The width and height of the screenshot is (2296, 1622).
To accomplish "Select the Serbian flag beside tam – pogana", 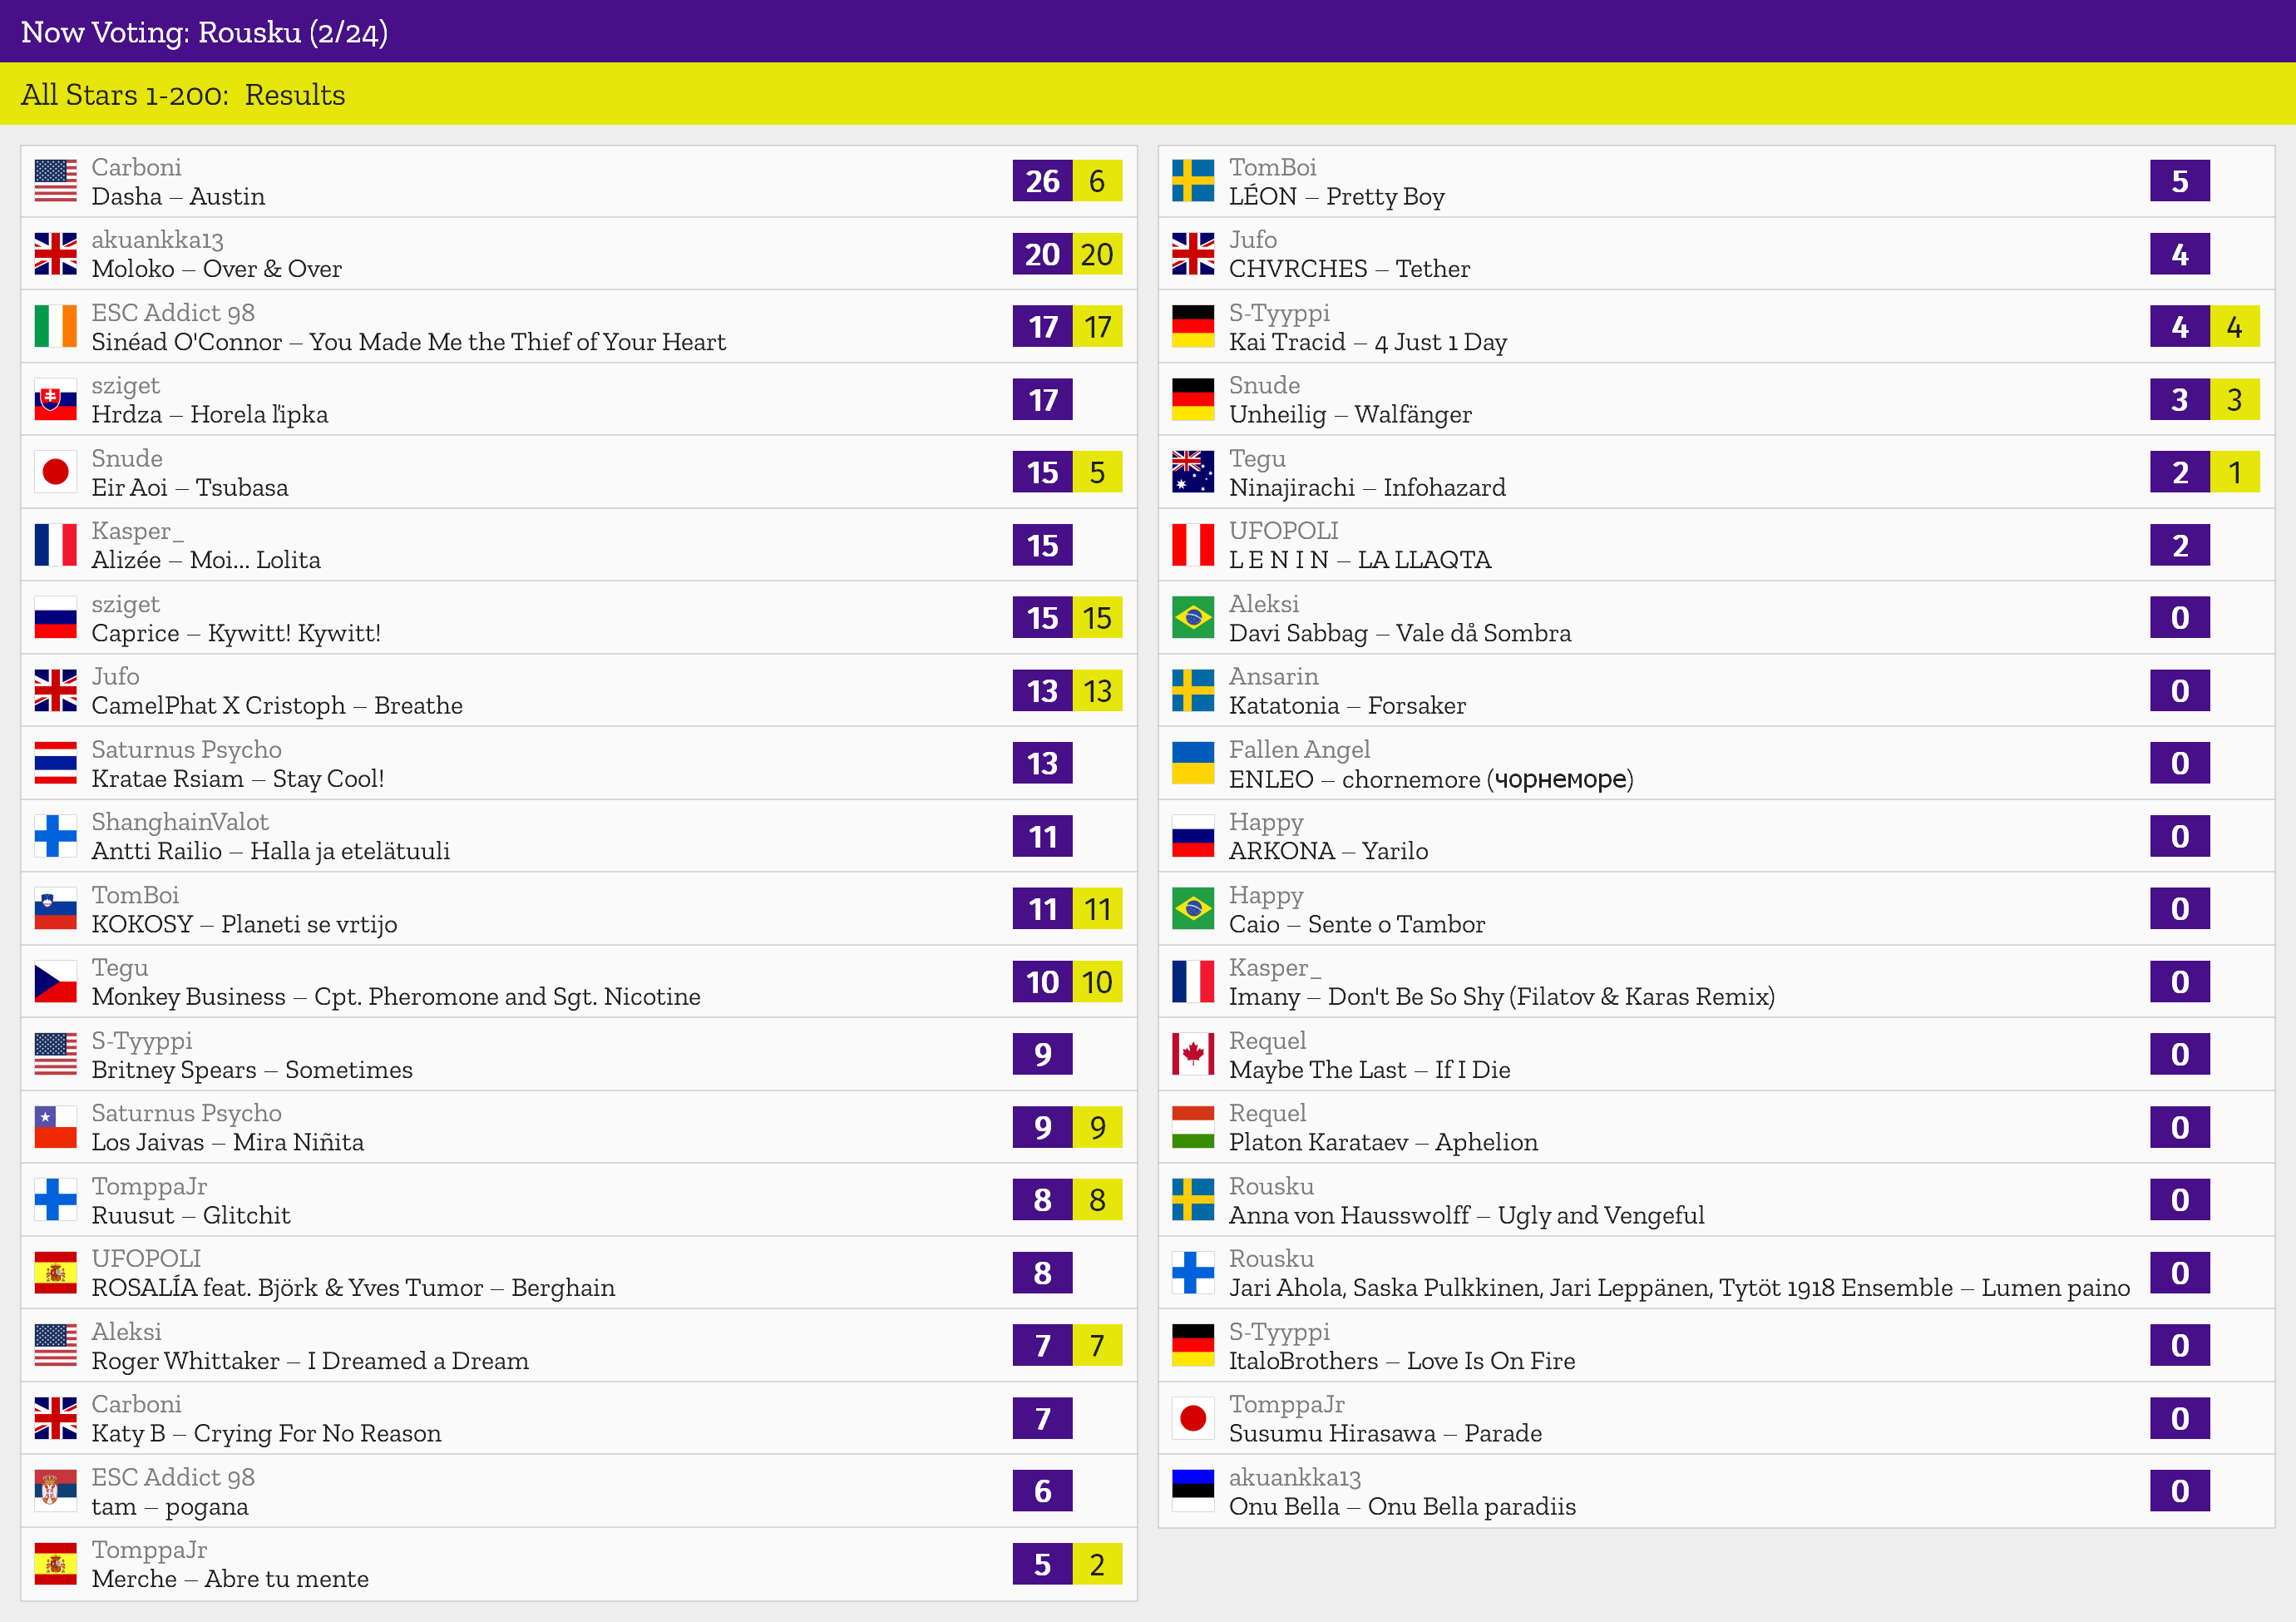I will pyautogui.click(x=55, y=1491).
